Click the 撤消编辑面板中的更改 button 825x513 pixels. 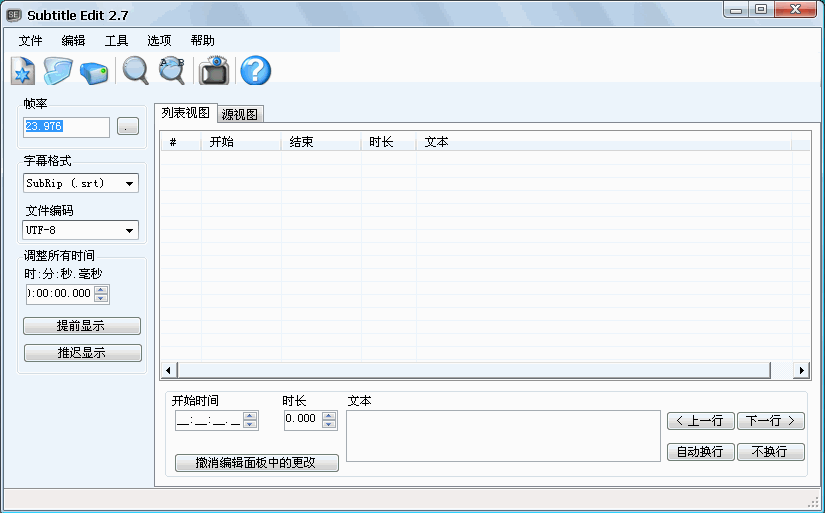pyautogui.click(x=257, y=463)
